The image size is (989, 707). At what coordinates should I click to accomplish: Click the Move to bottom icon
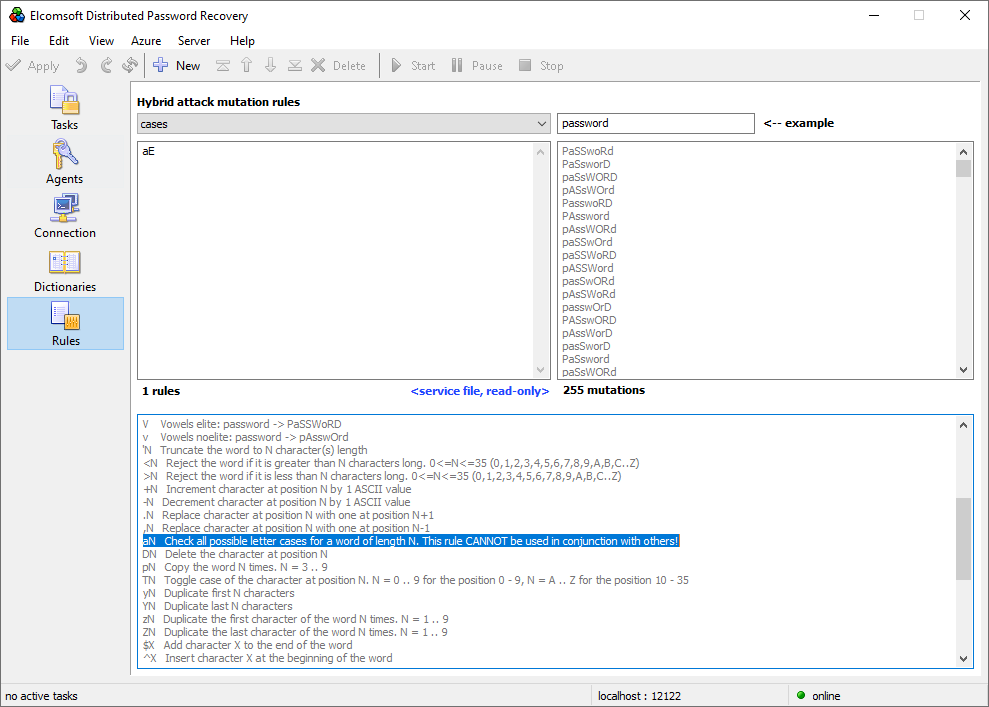coord(295,66)
